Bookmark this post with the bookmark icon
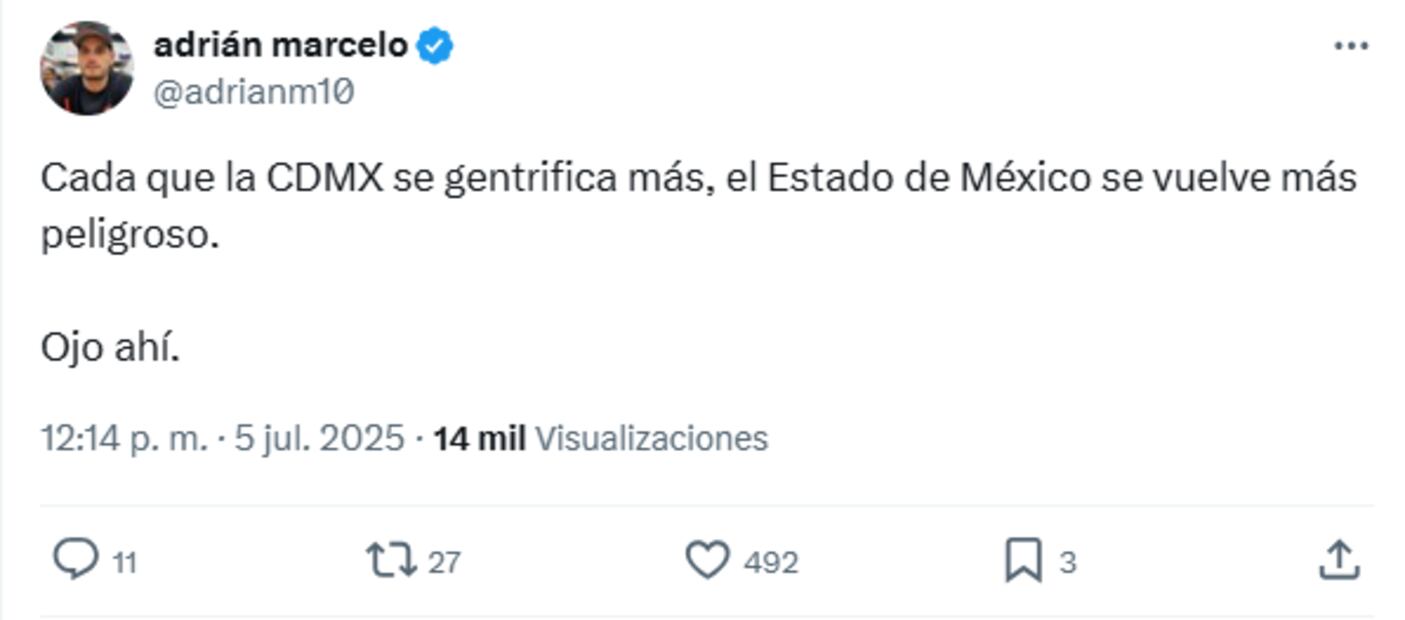Screen dimensions: 1405x620 pos(1023,560)
